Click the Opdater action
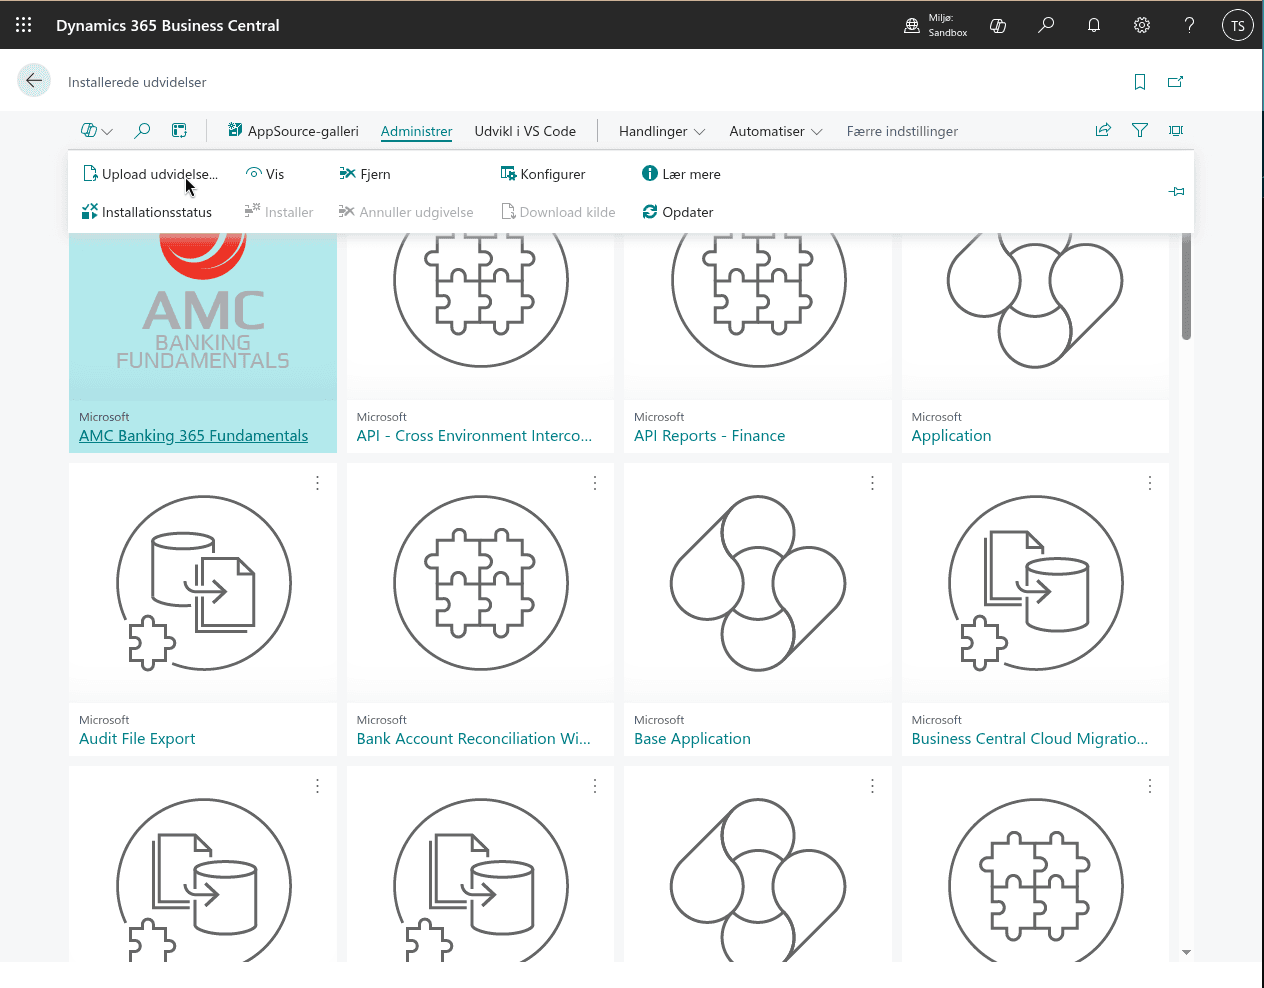 (x=678, y=212)
